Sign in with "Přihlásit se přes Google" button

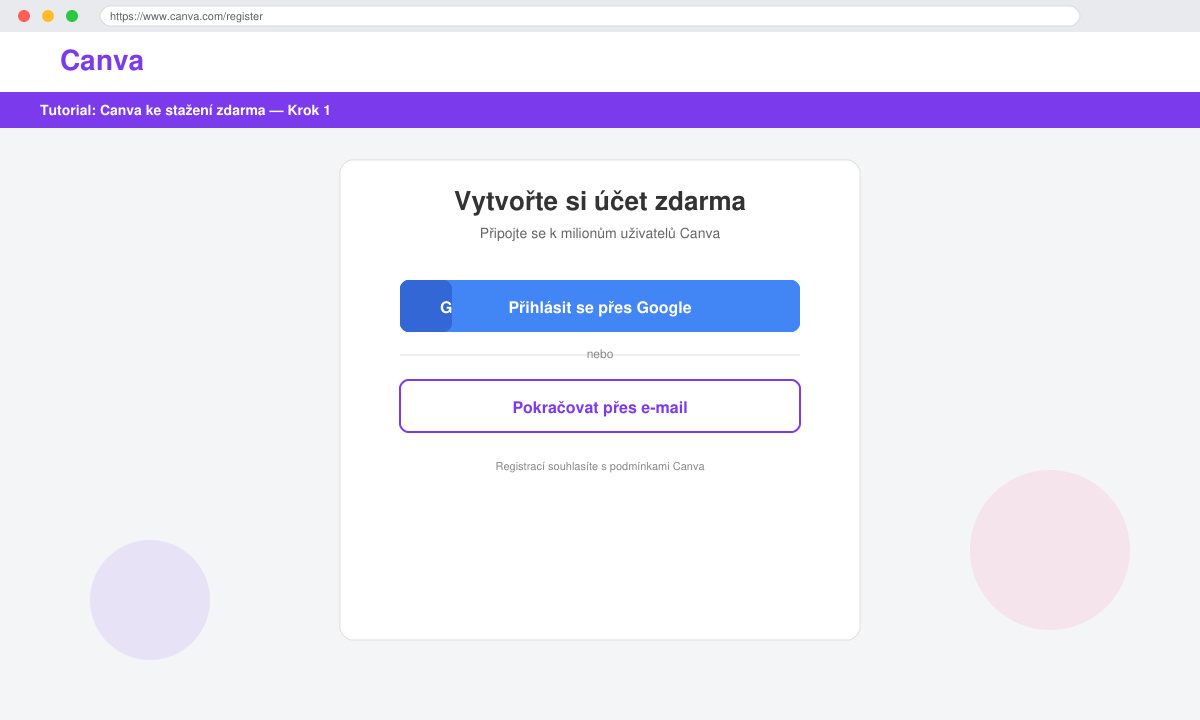tap(600, 306)
